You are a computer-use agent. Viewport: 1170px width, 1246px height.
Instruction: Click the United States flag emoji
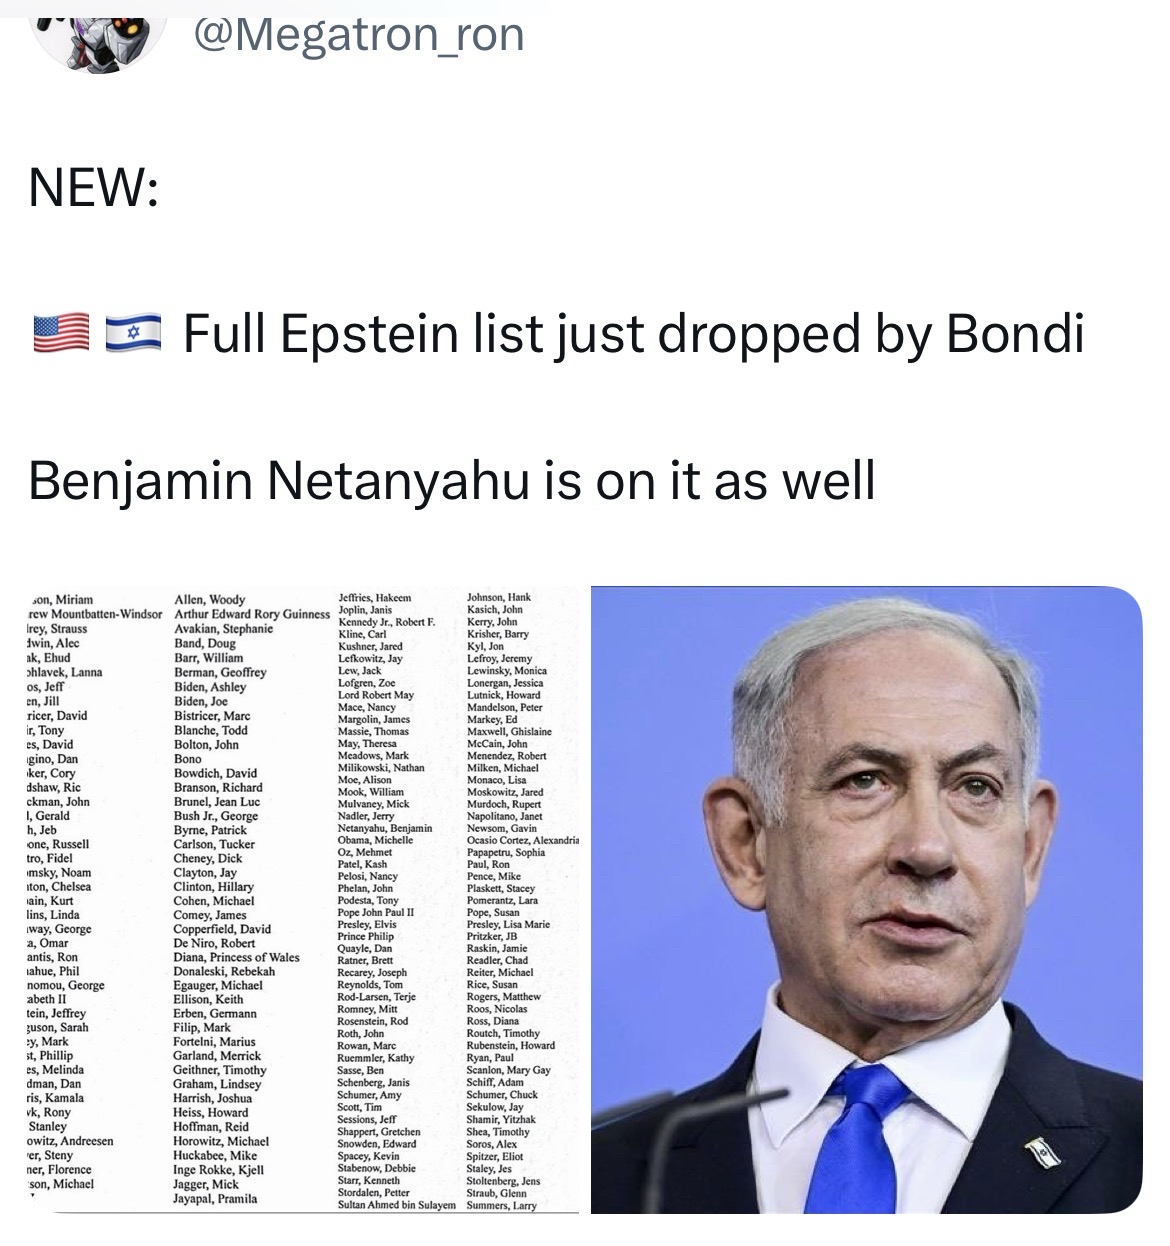[60, 333]
